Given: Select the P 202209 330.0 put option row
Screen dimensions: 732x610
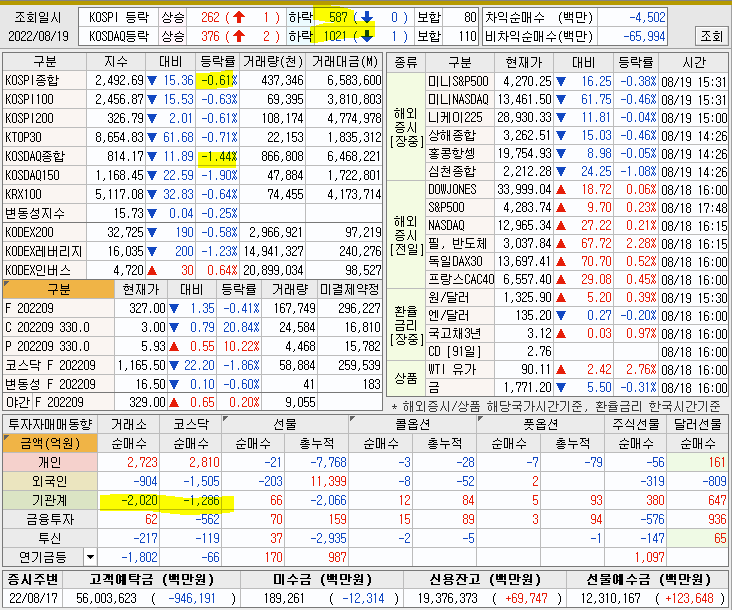Looking at the screenshot, I should 192,346.
